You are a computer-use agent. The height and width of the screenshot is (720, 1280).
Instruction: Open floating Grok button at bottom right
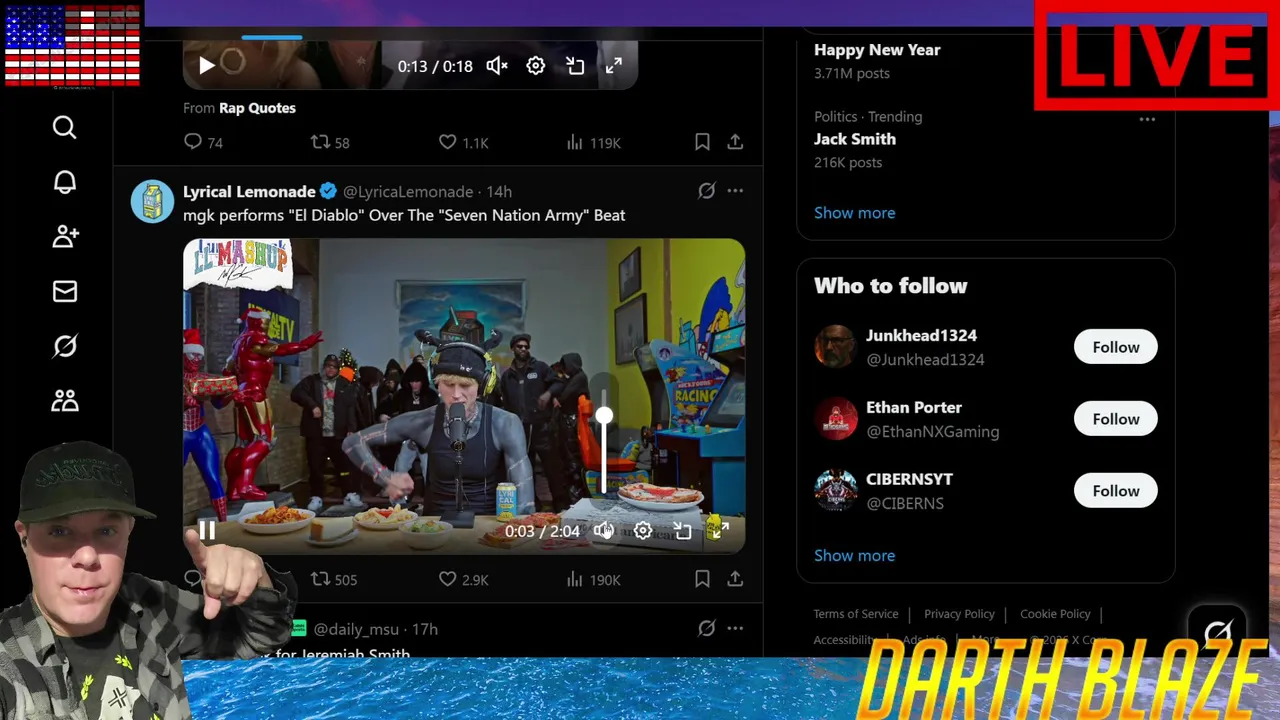[x=1218, y=631]
